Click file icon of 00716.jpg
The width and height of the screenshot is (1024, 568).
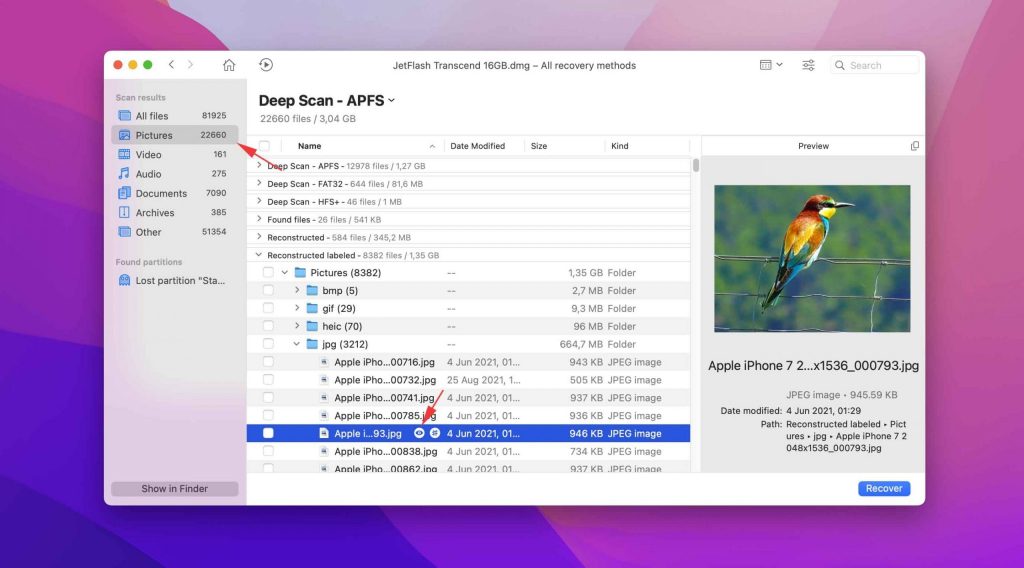tap(324, 362)
